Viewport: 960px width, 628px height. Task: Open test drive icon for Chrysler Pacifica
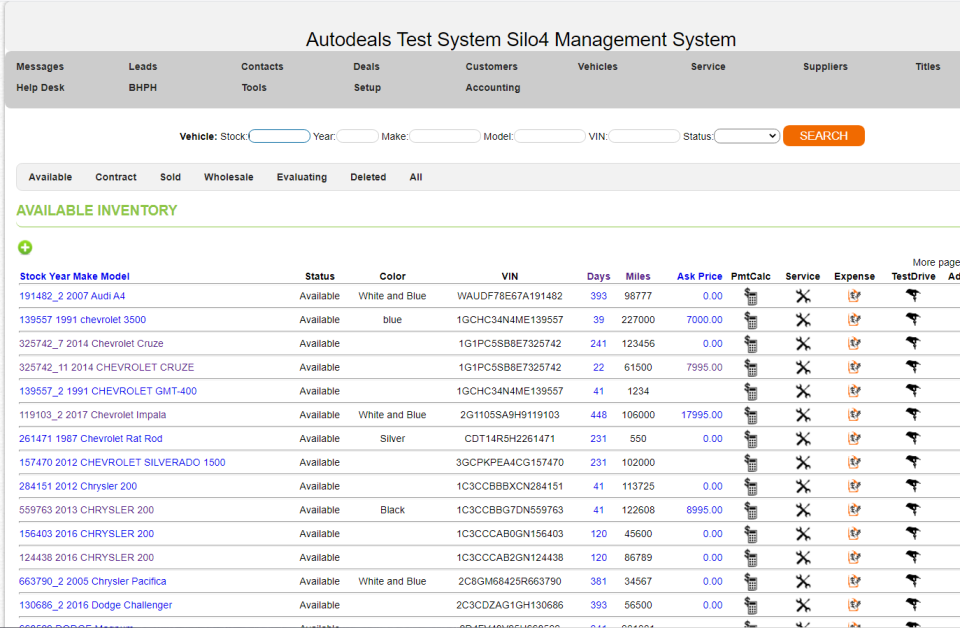click(x=913, y=581)
